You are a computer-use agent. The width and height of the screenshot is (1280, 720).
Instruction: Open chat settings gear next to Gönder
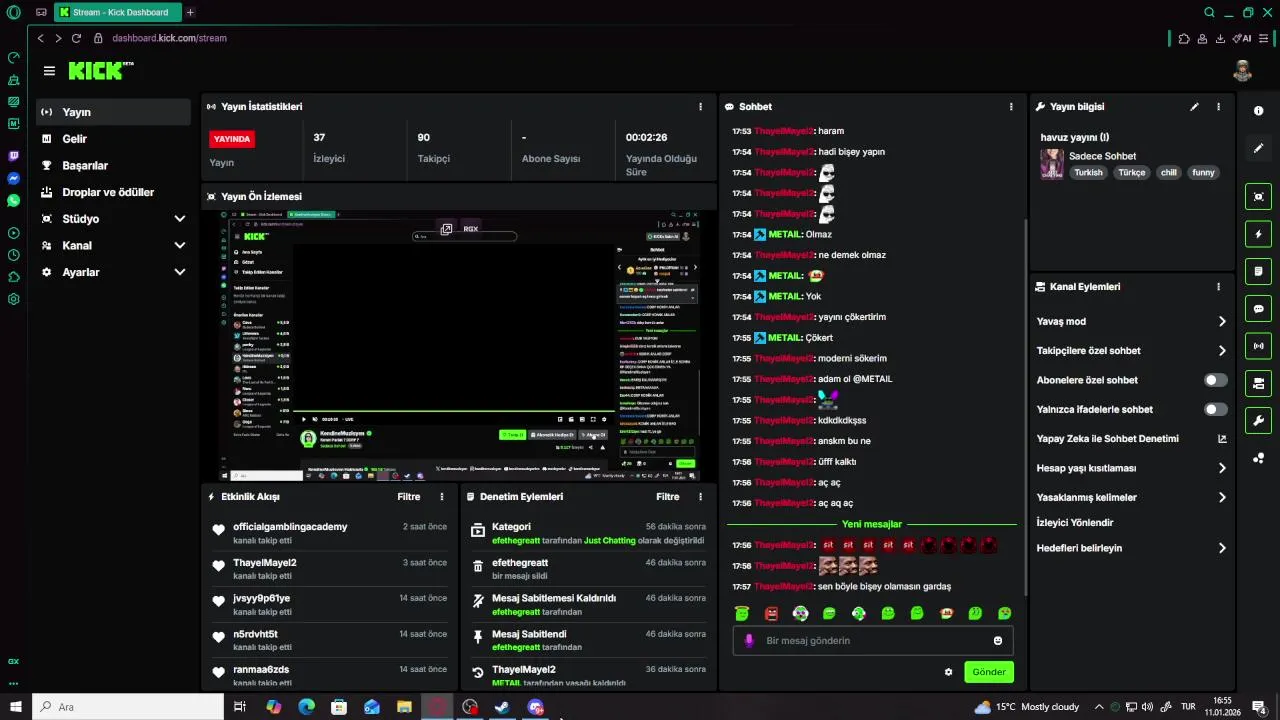point(948,672)
